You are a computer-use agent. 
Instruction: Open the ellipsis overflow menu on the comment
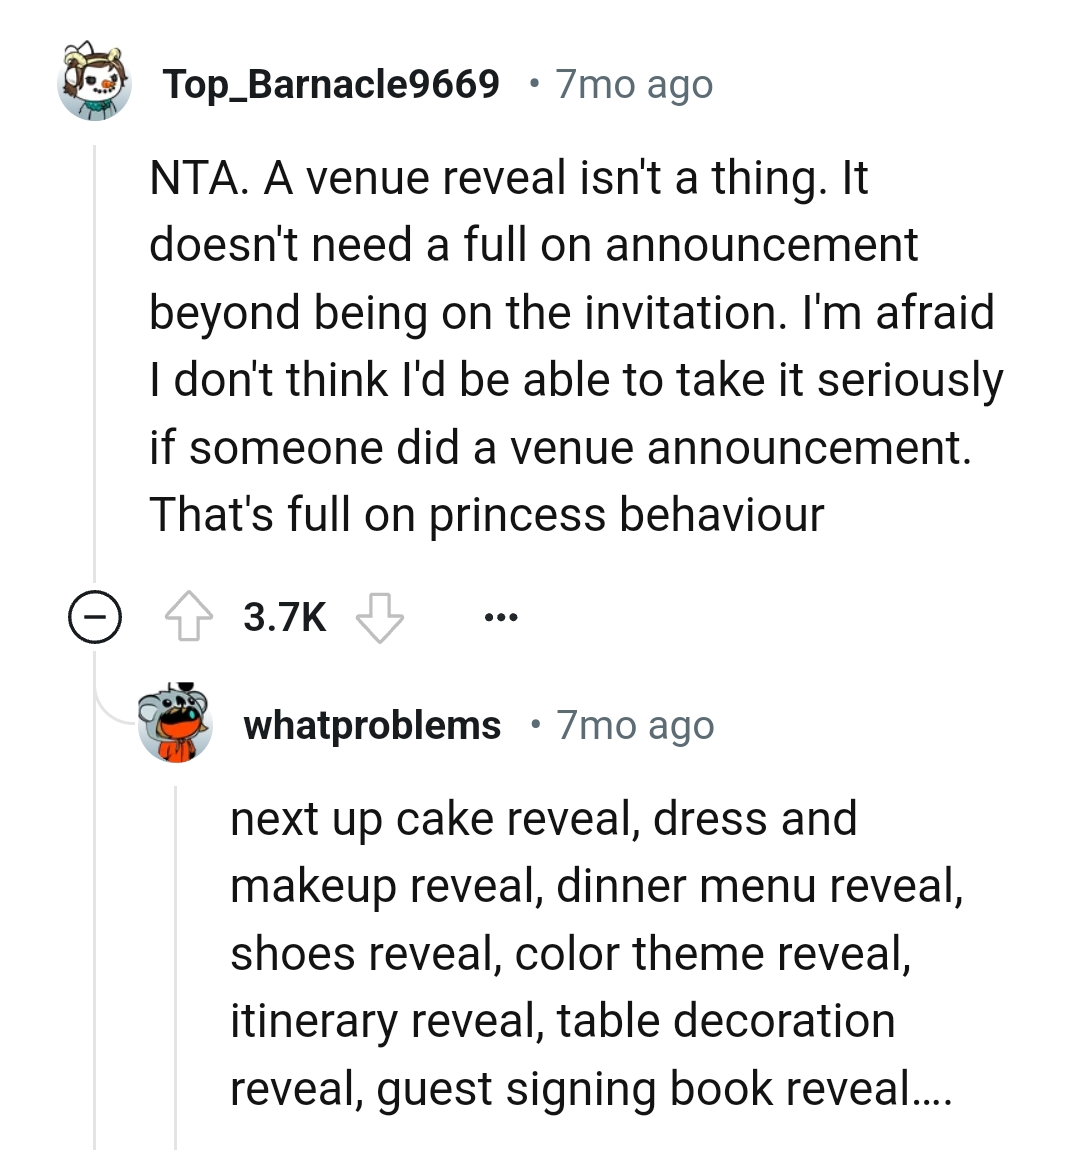[500, 617]
